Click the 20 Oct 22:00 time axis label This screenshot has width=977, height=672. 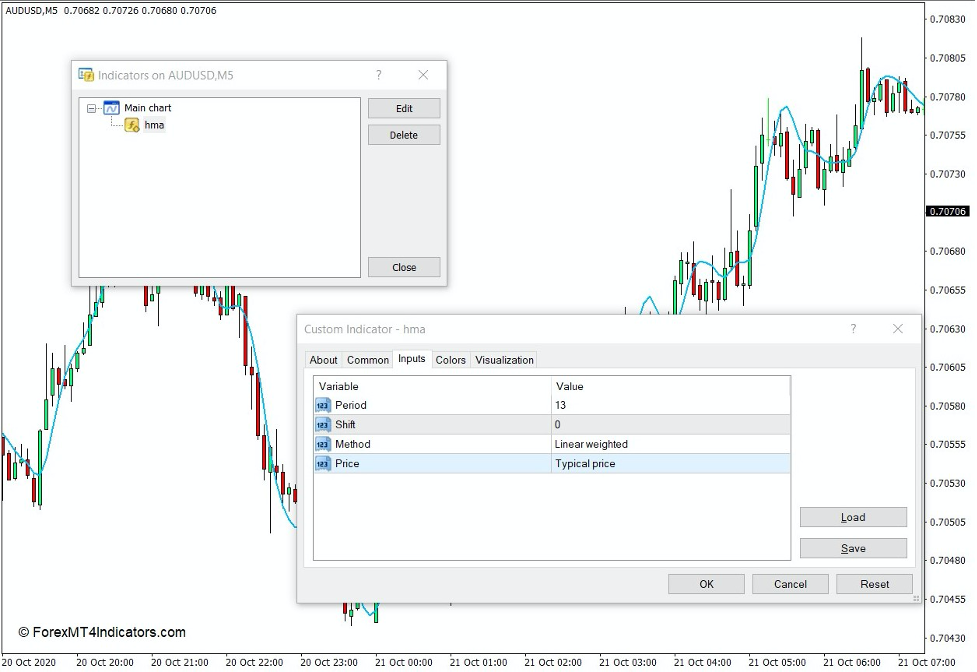click(254, 662)
